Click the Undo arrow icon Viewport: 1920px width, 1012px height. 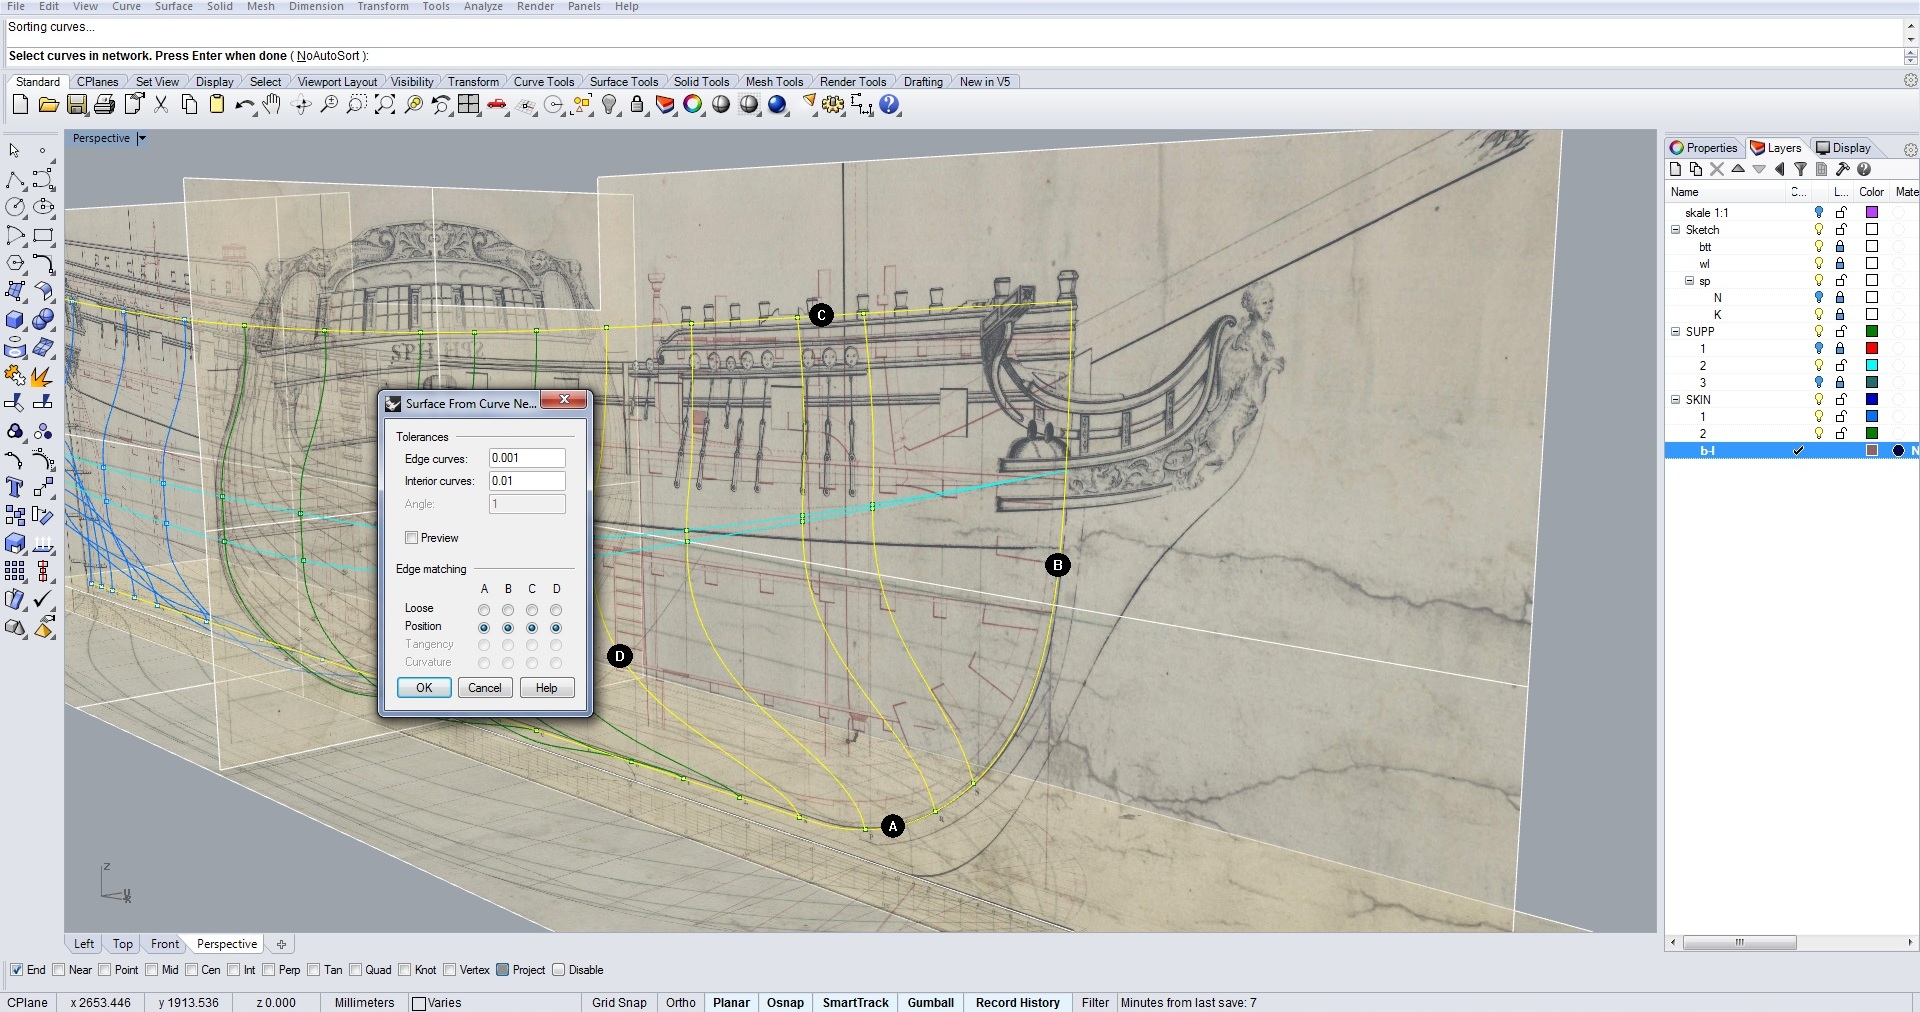tap(243, 105)
